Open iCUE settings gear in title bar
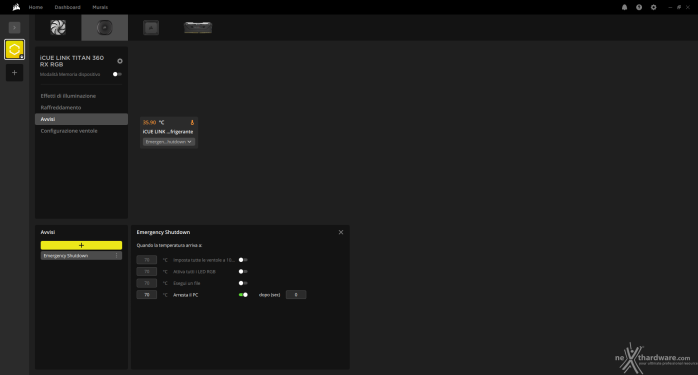Image resolution: width=698 pixels, height=375 pixels. 653,7
